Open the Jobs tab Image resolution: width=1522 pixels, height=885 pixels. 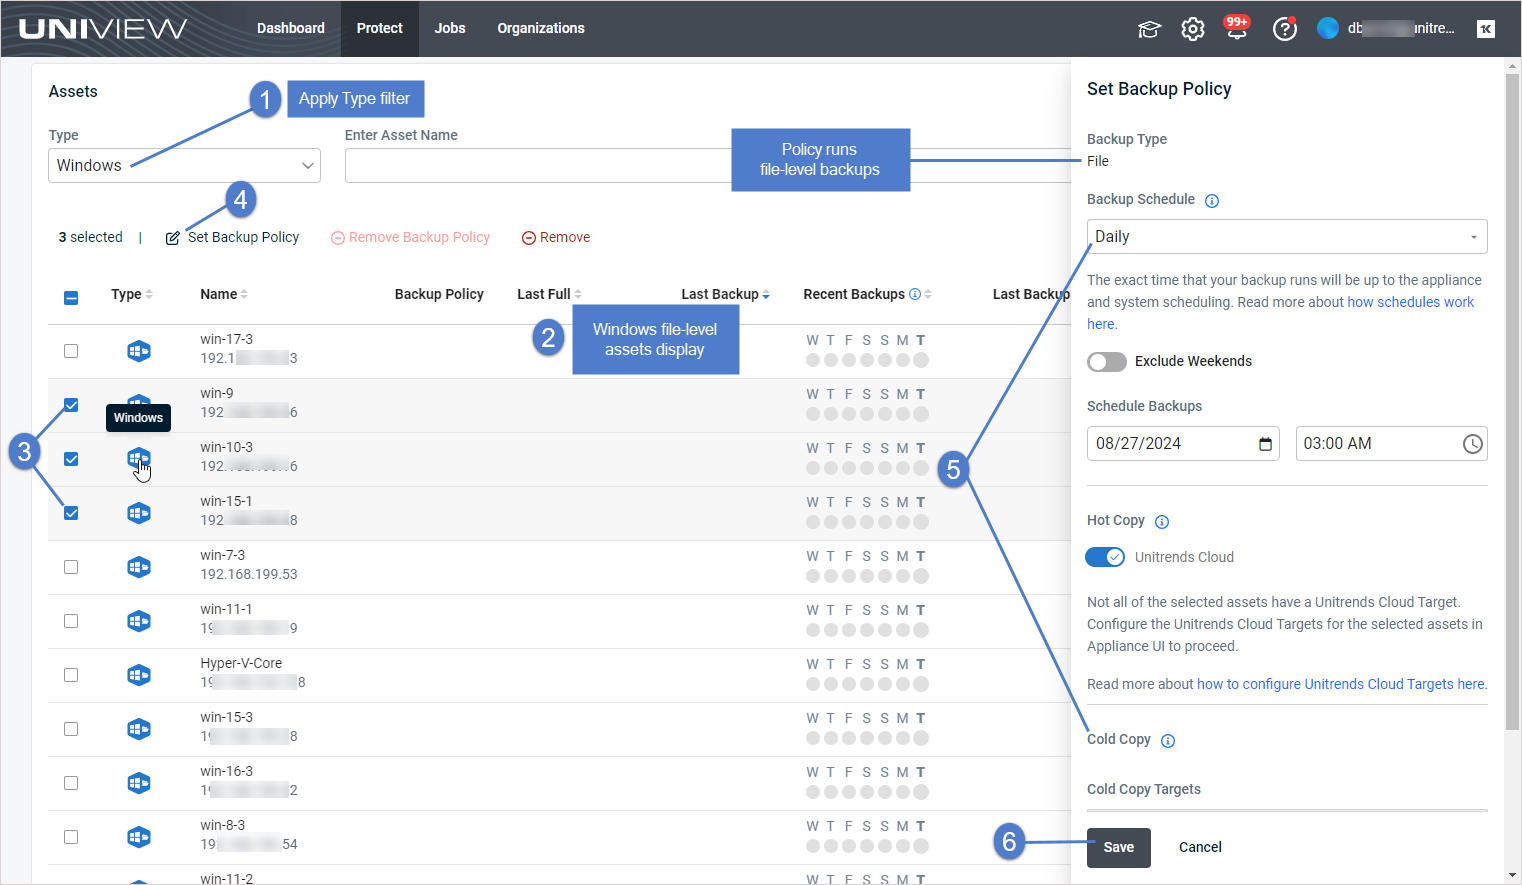click(x=450, y=28)
